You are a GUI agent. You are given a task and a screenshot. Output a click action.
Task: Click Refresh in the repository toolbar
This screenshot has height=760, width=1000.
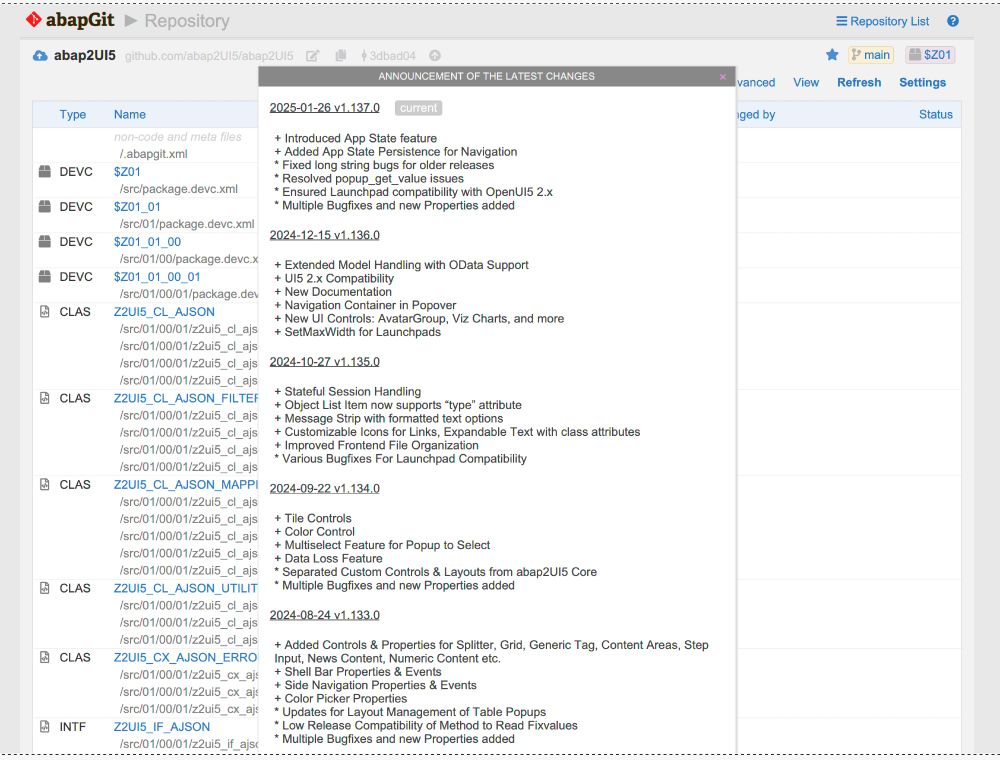pos(858,82)
